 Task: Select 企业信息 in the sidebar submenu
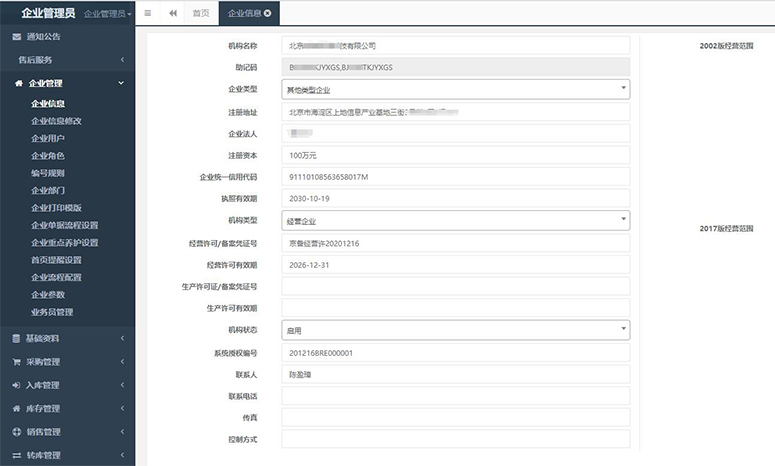[48, 104]
